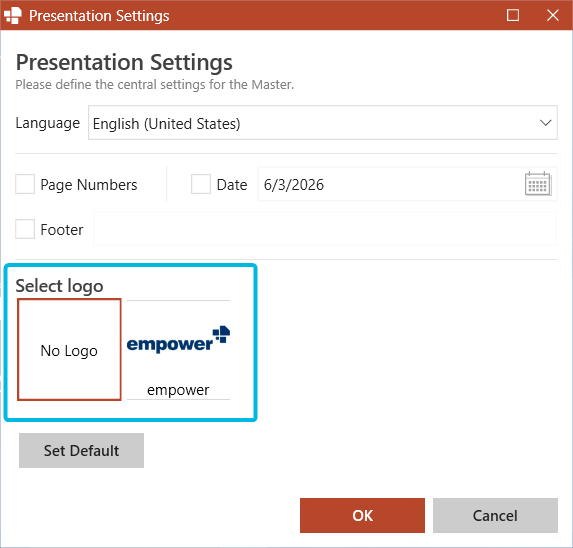Tick the Date checkbox
This screenshot has height=548, width=573.
[201, 184]
